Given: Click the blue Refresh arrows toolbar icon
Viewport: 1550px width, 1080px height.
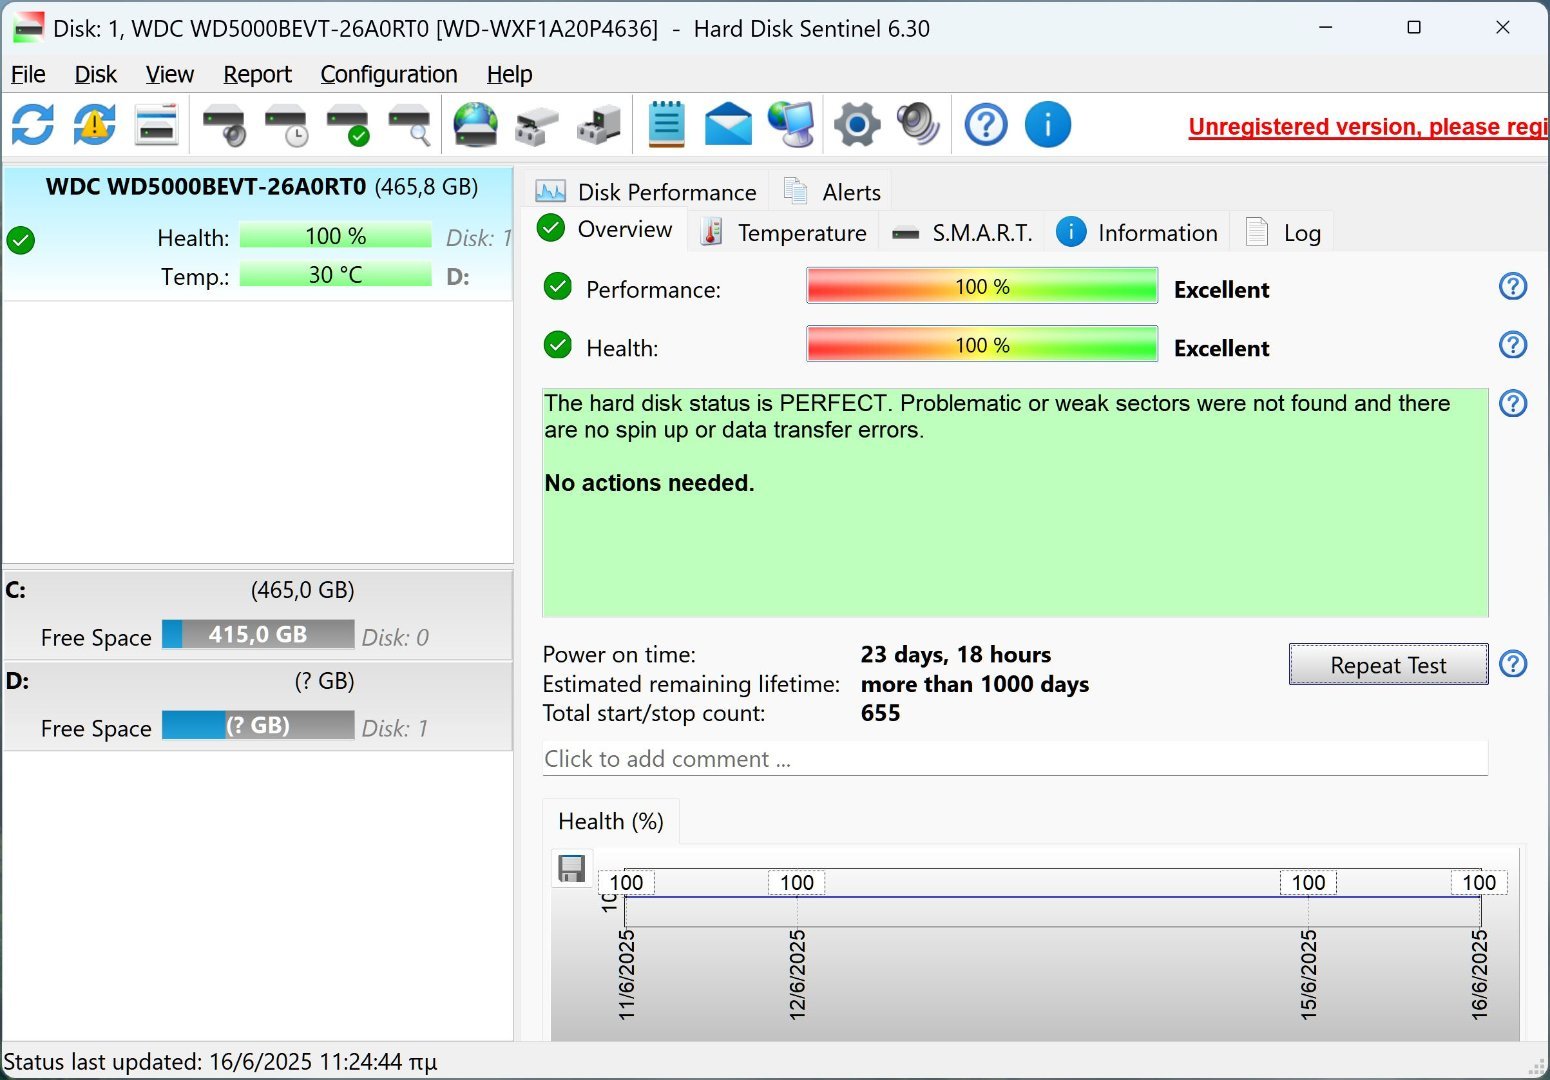Looking at the screenshot, I should point(33,125).
